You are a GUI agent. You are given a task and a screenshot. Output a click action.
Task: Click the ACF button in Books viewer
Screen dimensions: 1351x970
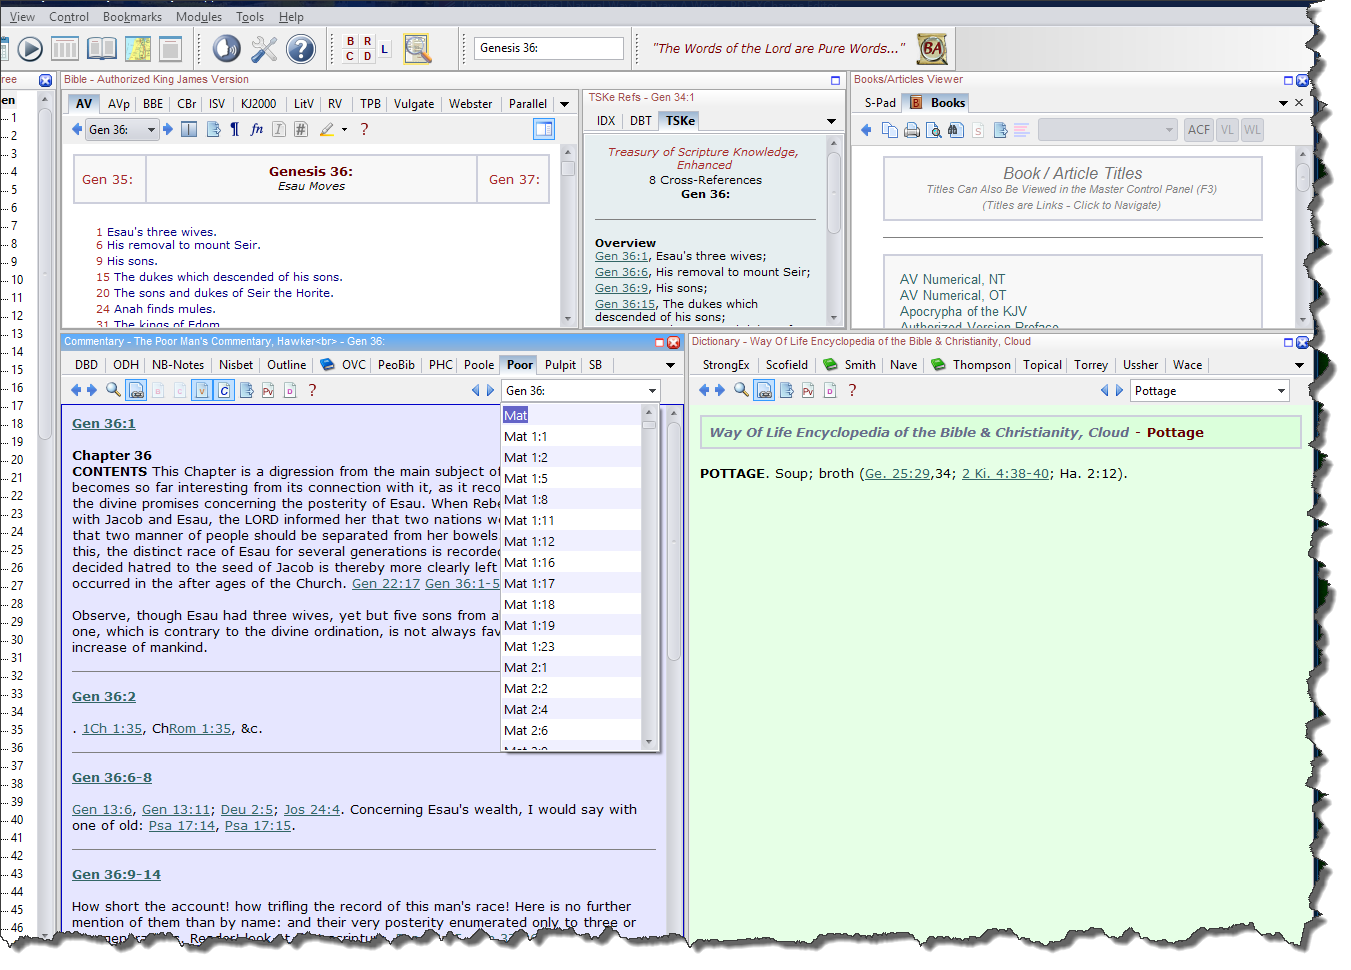[1199, 130]
